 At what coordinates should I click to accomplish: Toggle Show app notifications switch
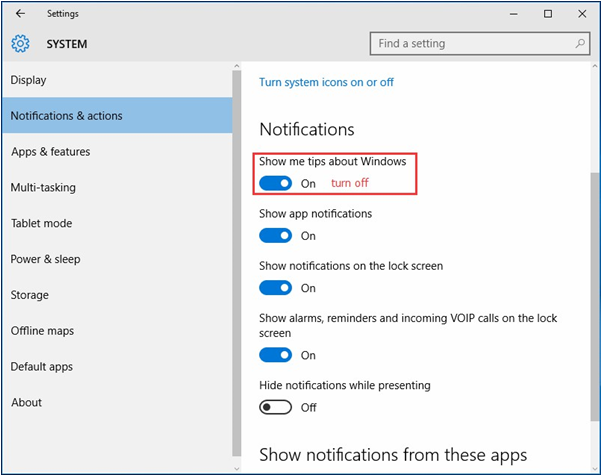(275, 235)
